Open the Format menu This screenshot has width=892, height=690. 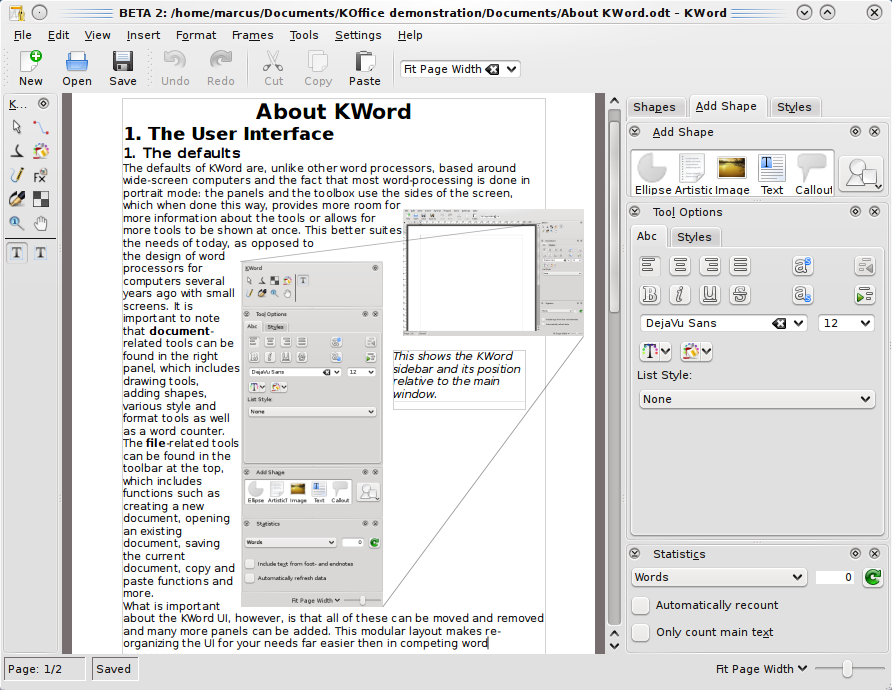(196, 35)
